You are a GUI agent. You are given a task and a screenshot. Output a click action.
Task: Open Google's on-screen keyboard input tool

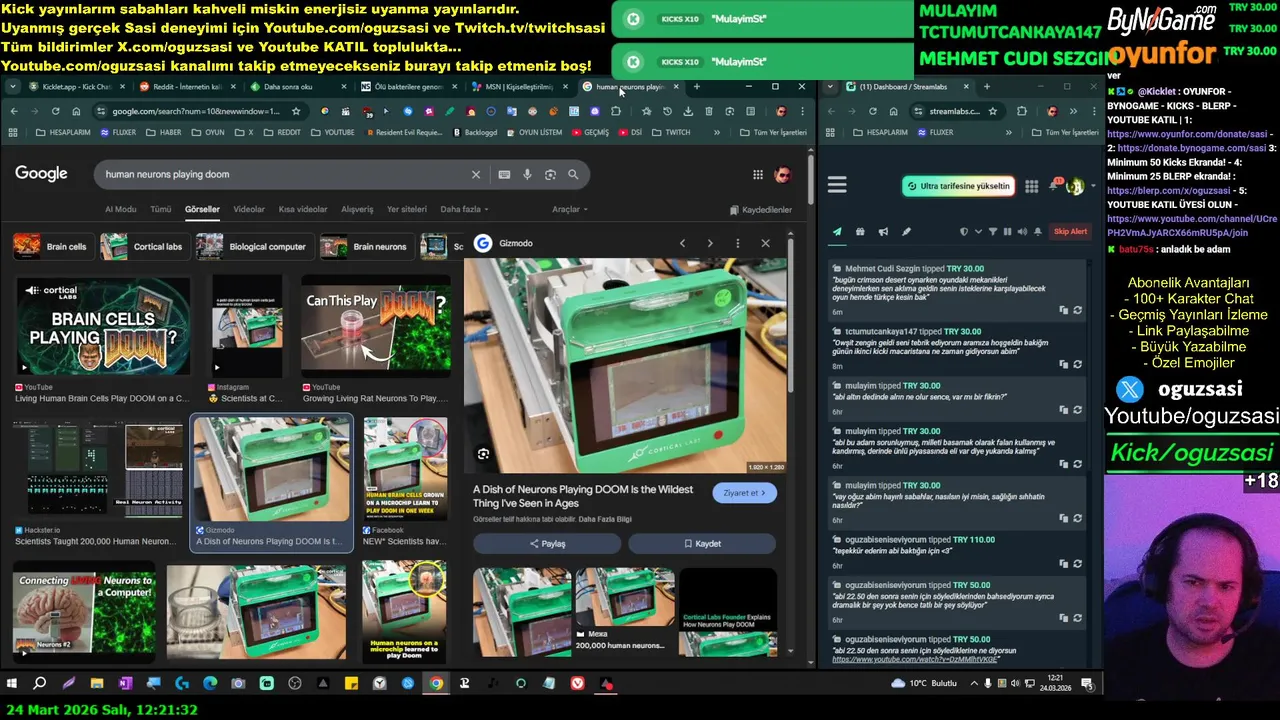pyautogui.click(x=504, y=174)
